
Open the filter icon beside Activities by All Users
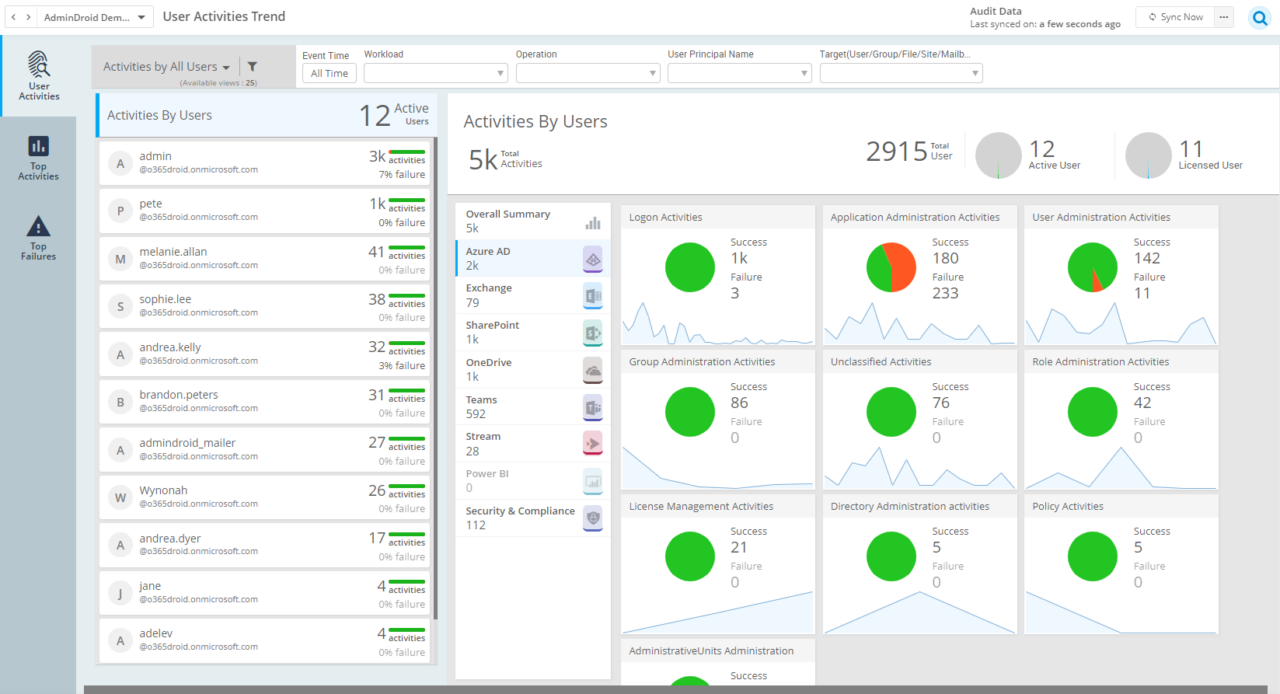coord(252,66)
